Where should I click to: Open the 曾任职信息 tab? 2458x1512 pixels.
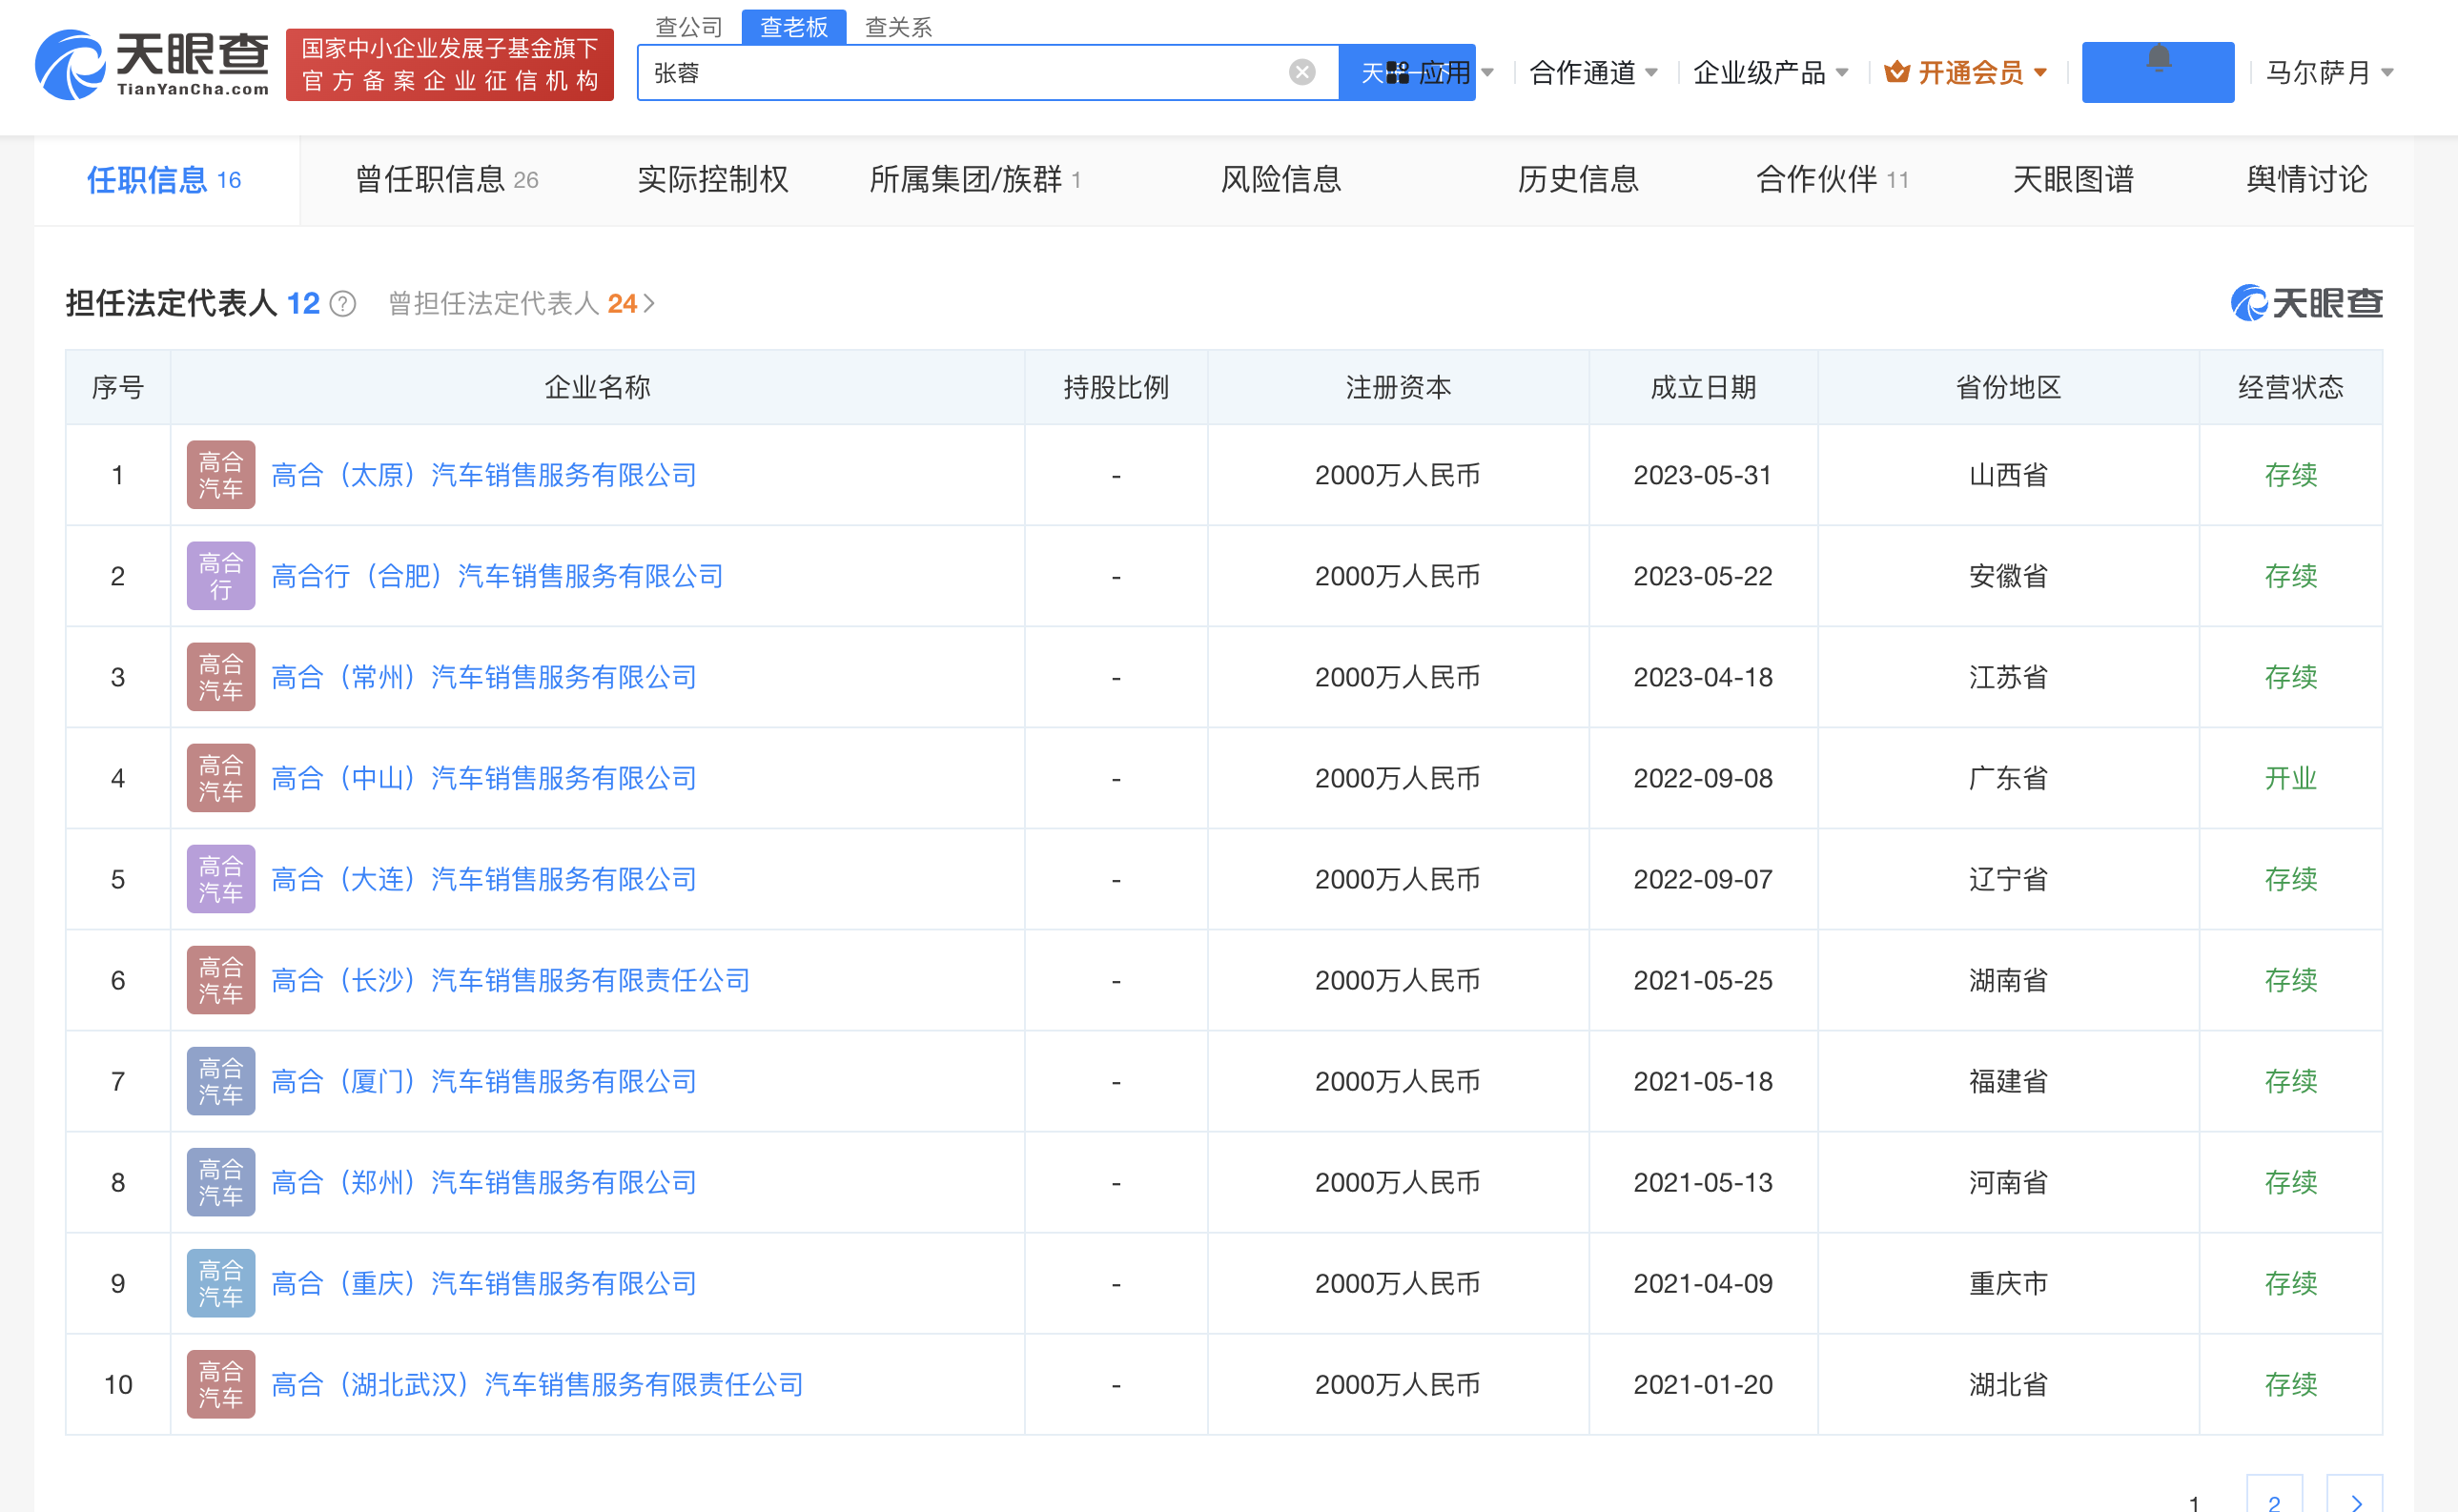coord(447,180)
